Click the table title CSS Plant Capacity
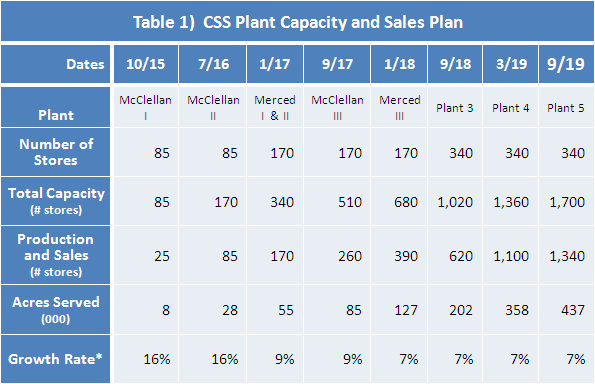 point(298,21)
